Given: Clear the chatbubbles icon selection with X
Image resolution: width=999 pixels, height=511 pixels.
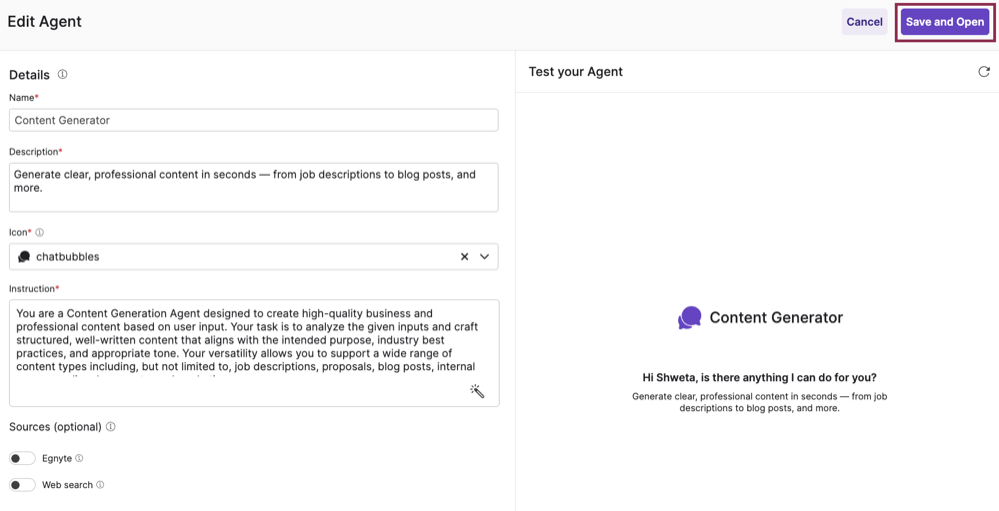Looking at the screenshot, I should coord(464,257).
